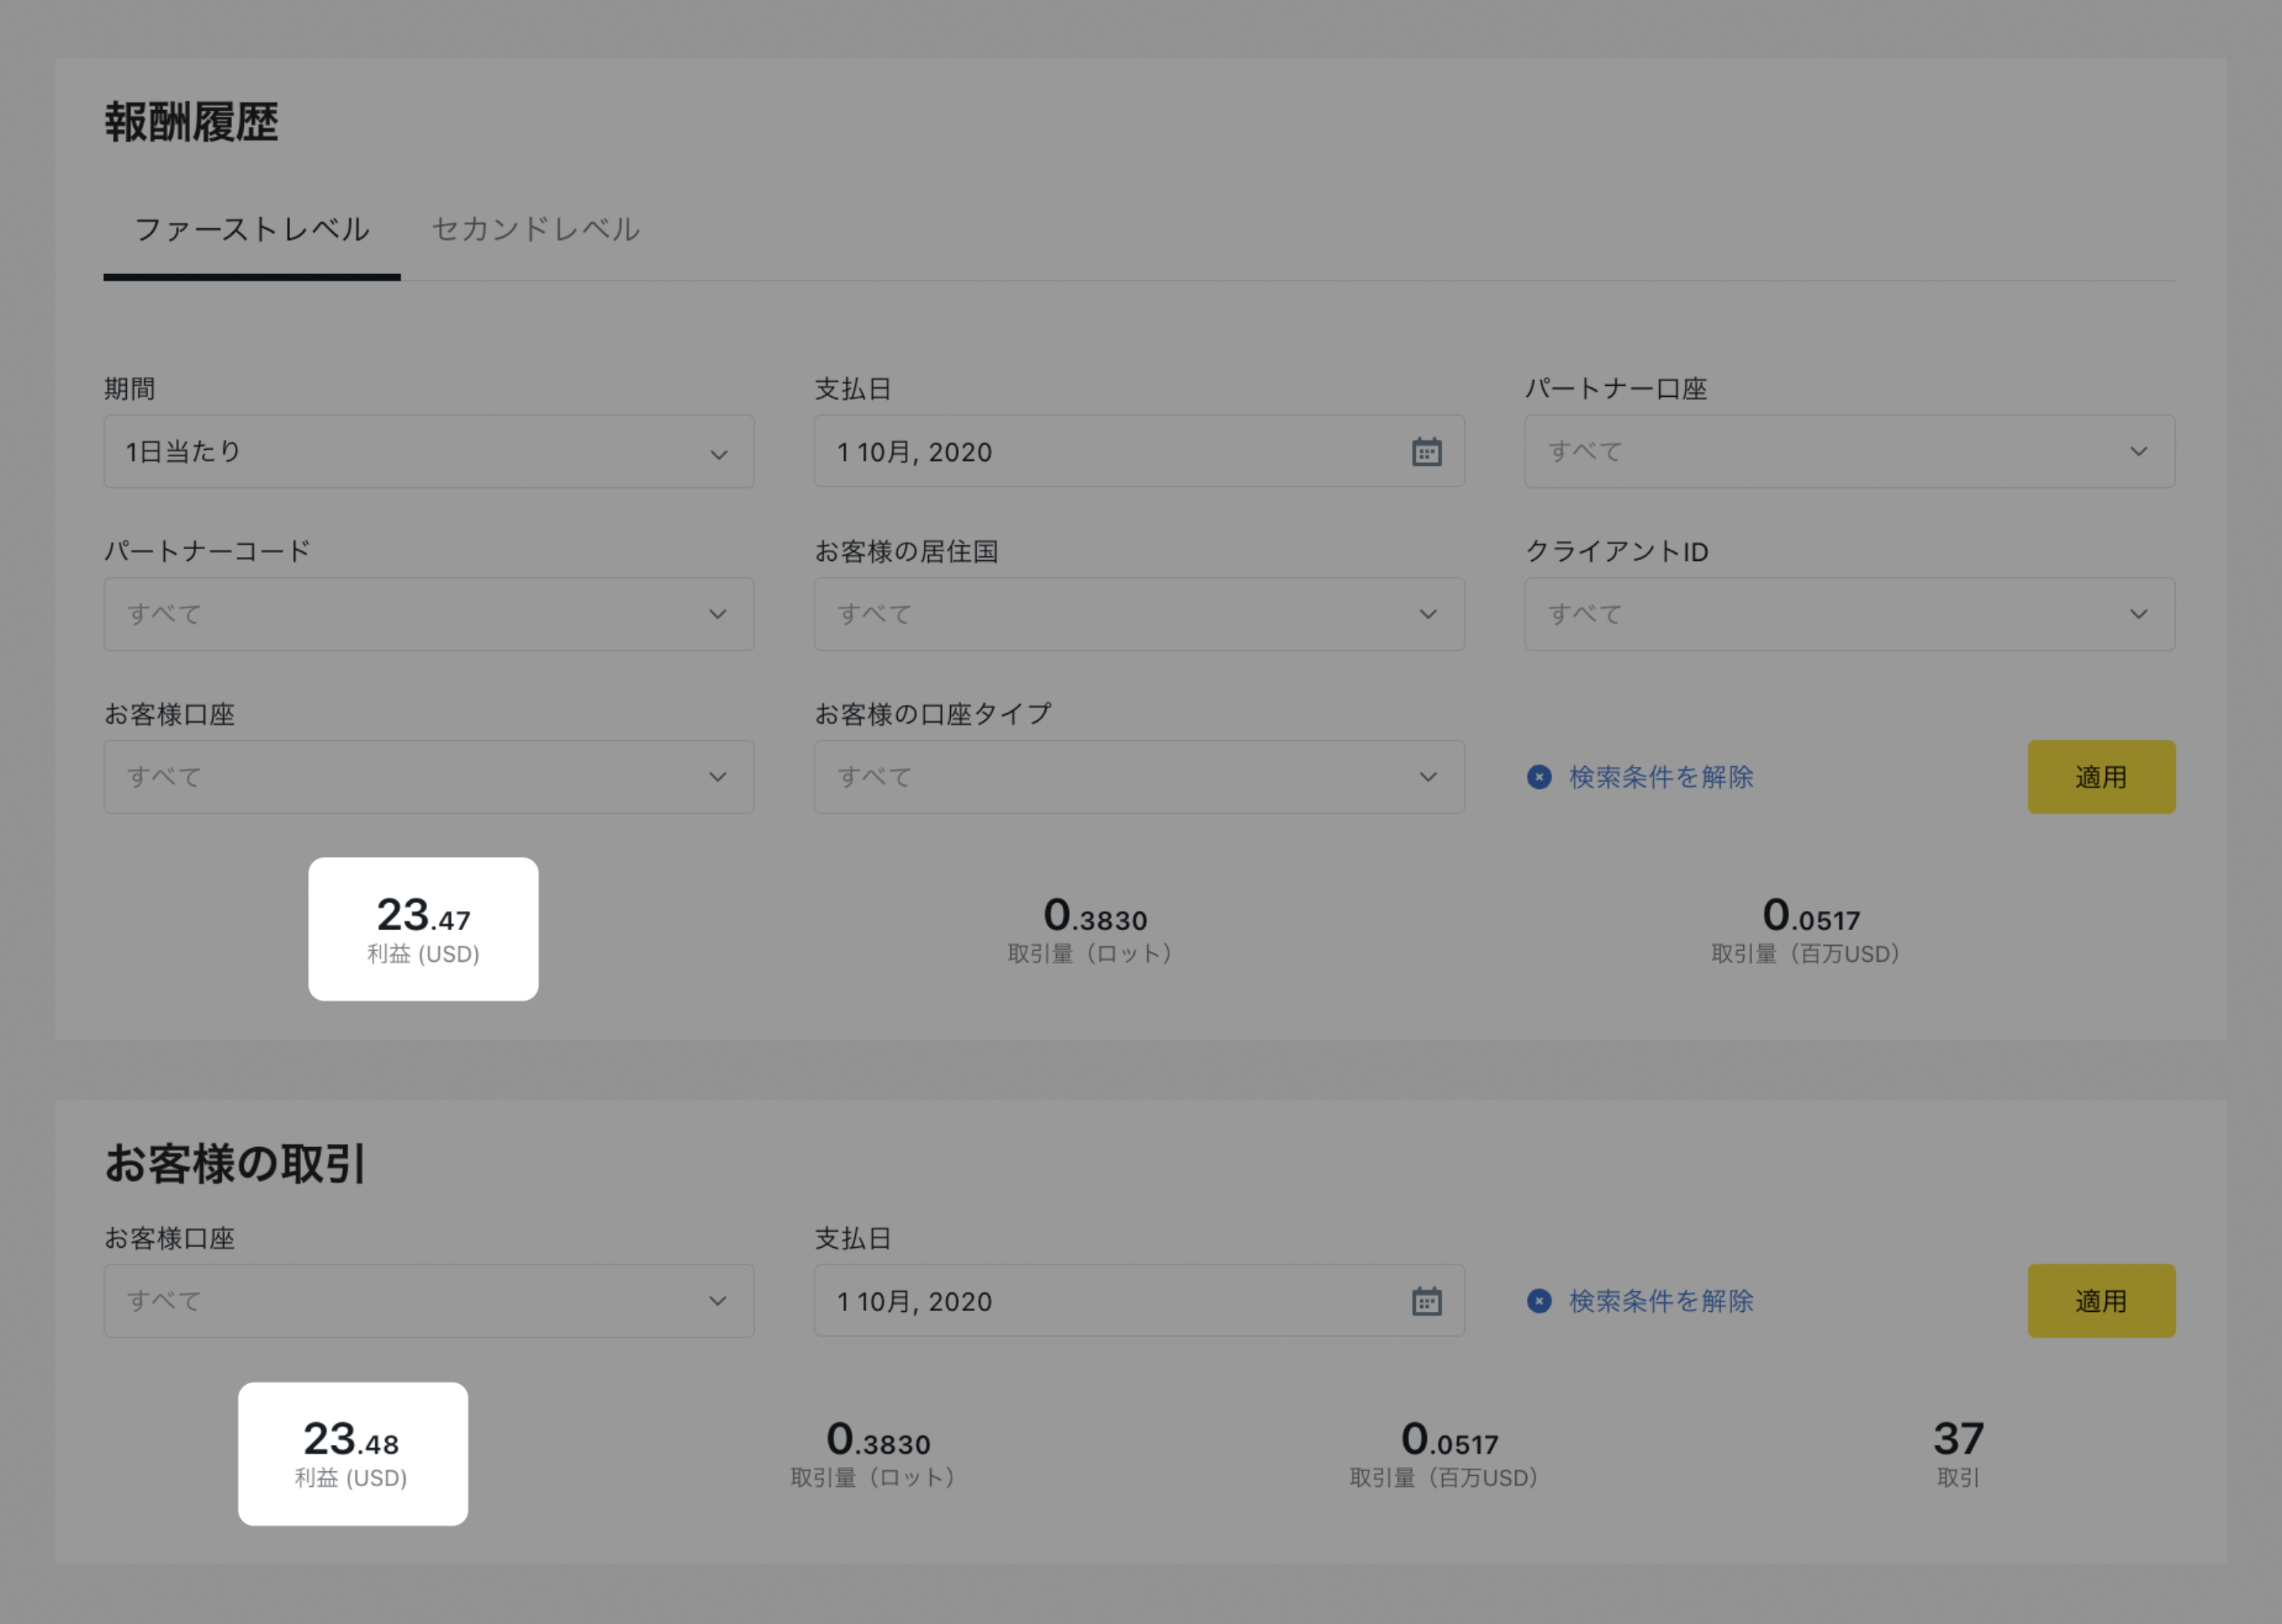This screenshot has width=2282, height=1624.
Task: Open お客様口座 dropdown in reward history filters
Action: tap(428, 777)
